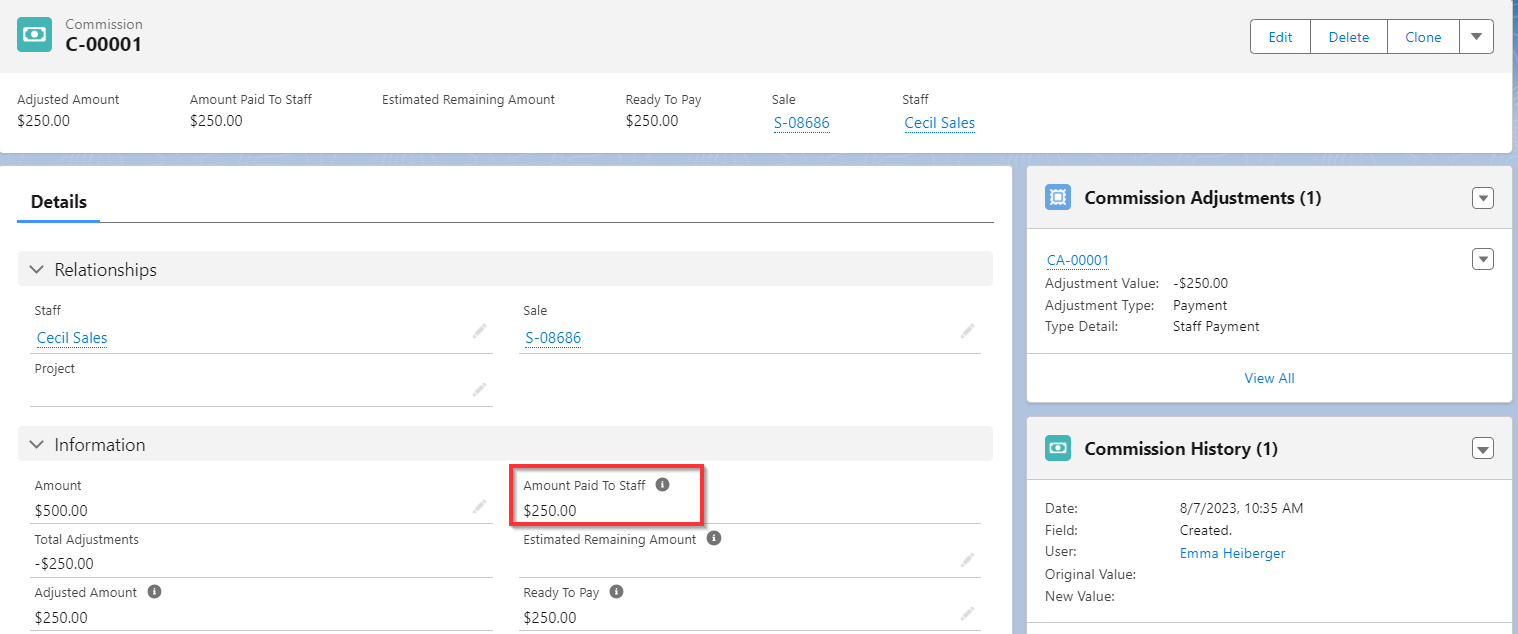Open the row actions menu for CA-00001
The image size is (1518, 634).
[x=1483, y=258]
